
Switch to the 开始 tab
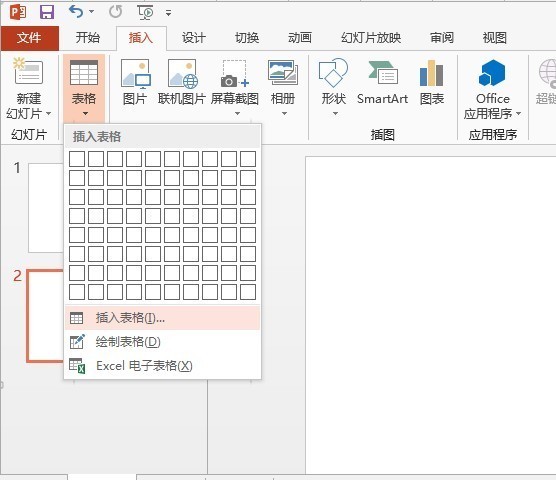pos(88,37)
